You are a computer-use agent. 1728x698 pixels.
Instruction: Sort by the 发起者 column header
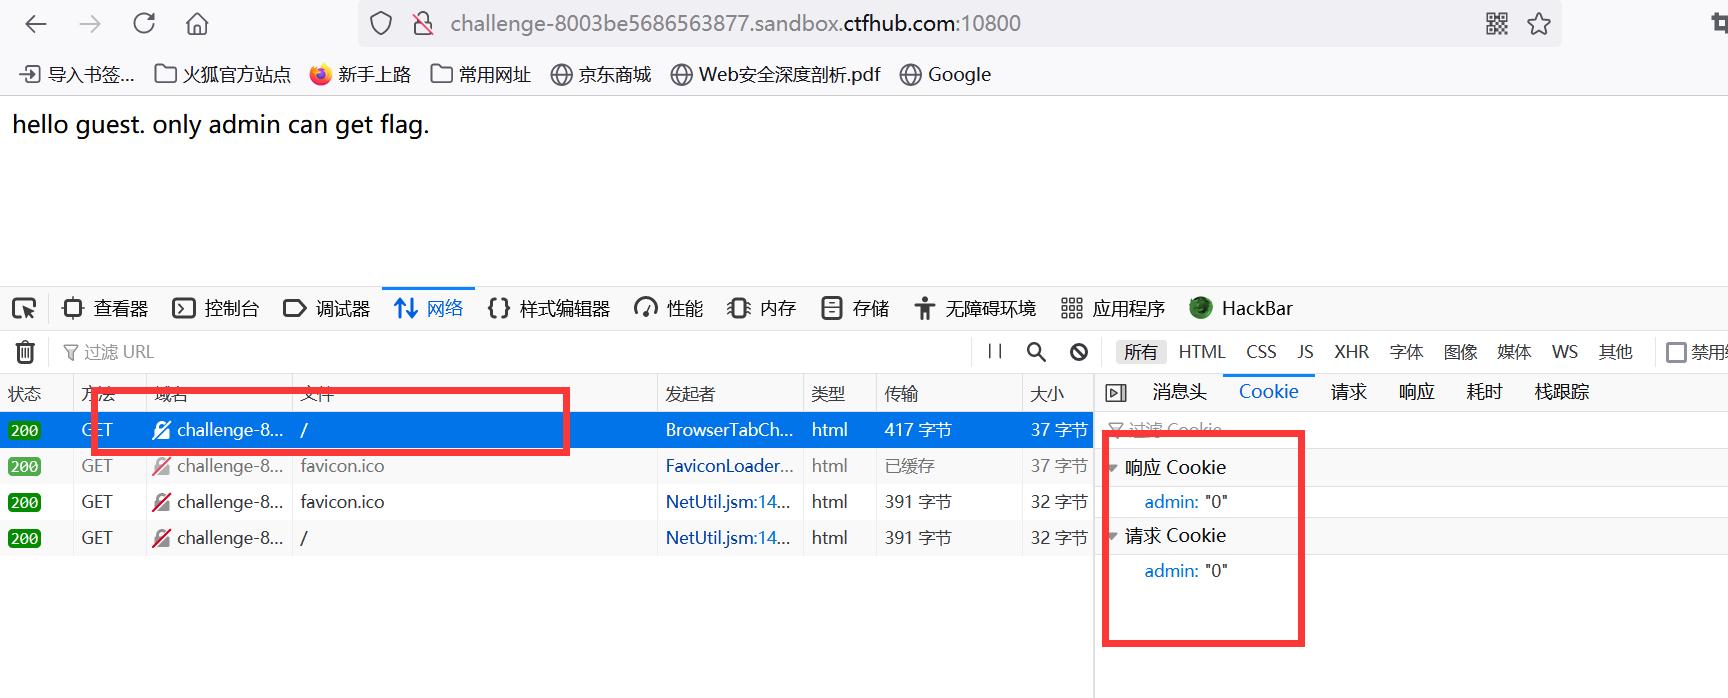pyautogui.click(x=730, y=394)
